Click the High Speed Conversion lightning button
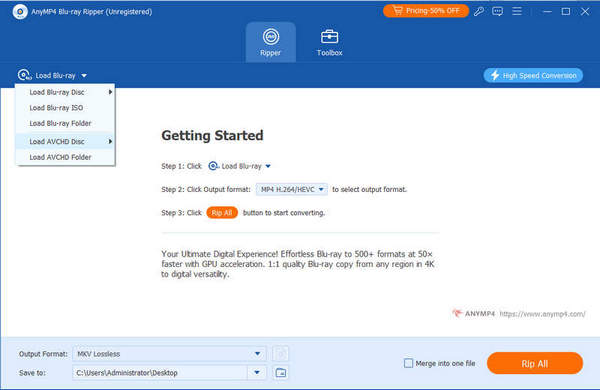The width and height of the screenshot is (600, 390). pos(533,75)
